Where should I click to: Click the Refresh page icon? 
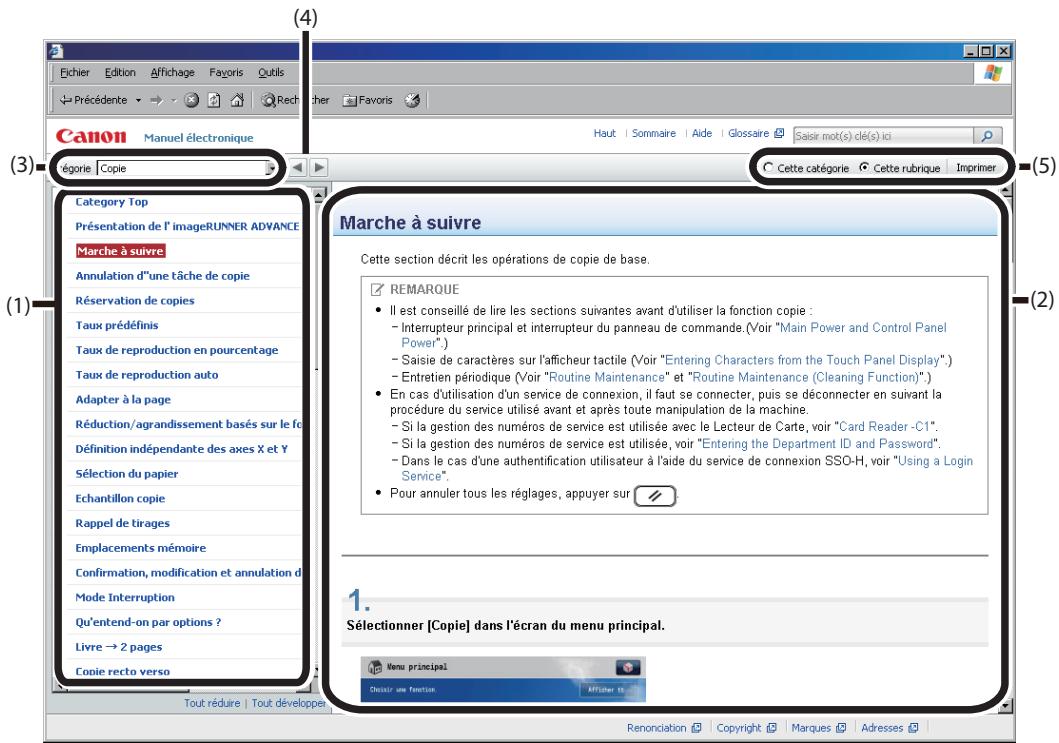[214, 99]
